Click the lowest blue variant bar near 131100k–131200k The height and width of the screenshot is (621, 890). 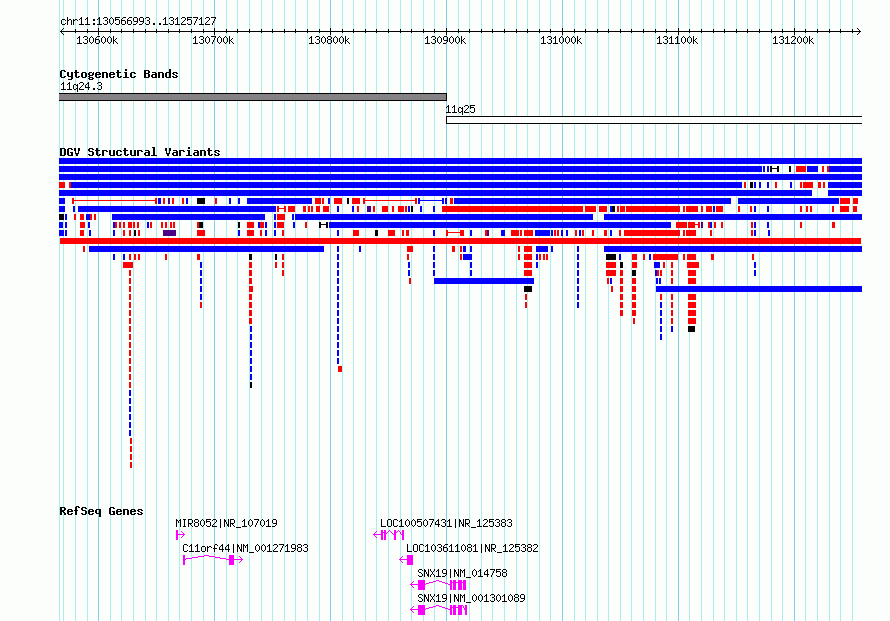(x=759, y=289)
